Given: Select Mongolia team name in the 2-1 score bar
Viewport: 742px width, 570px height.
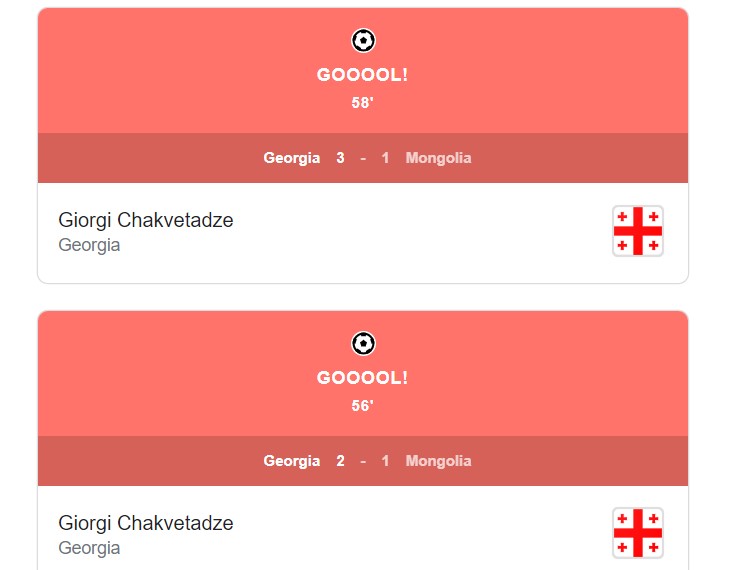Looking at the screenshot, I should click(438, 461).
